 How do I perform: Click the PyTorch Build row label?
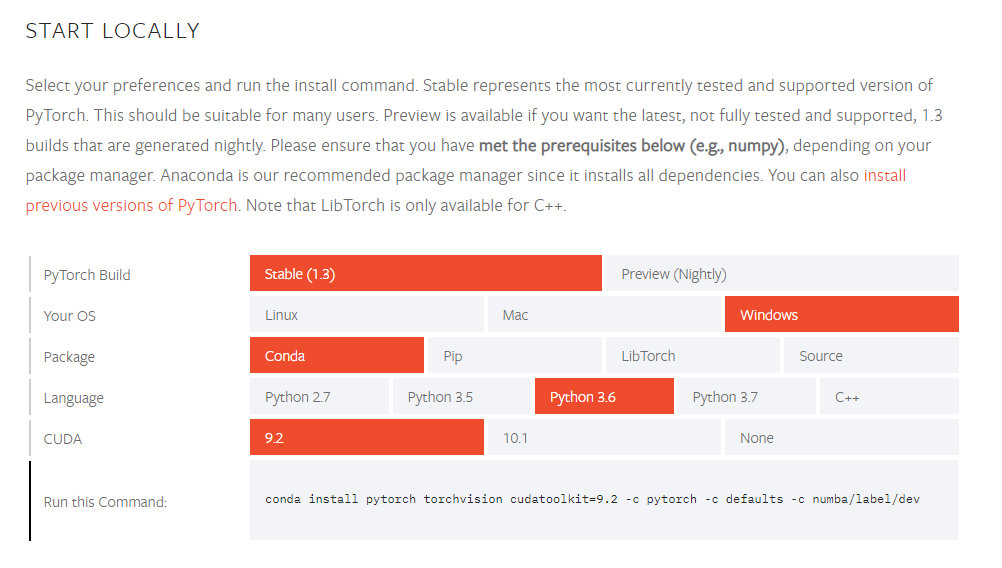pos(87,275)
